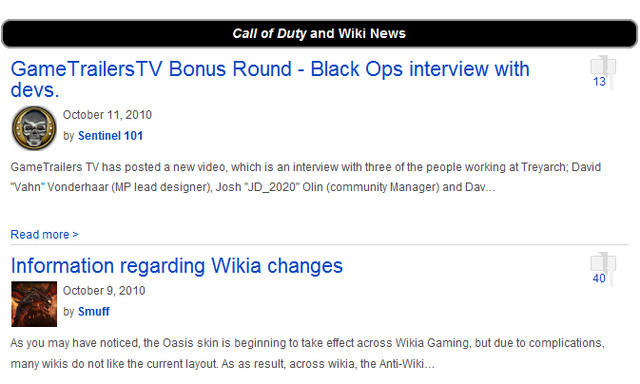Visit Smuff's user profile link
The image size is (640, 384).
94,312
